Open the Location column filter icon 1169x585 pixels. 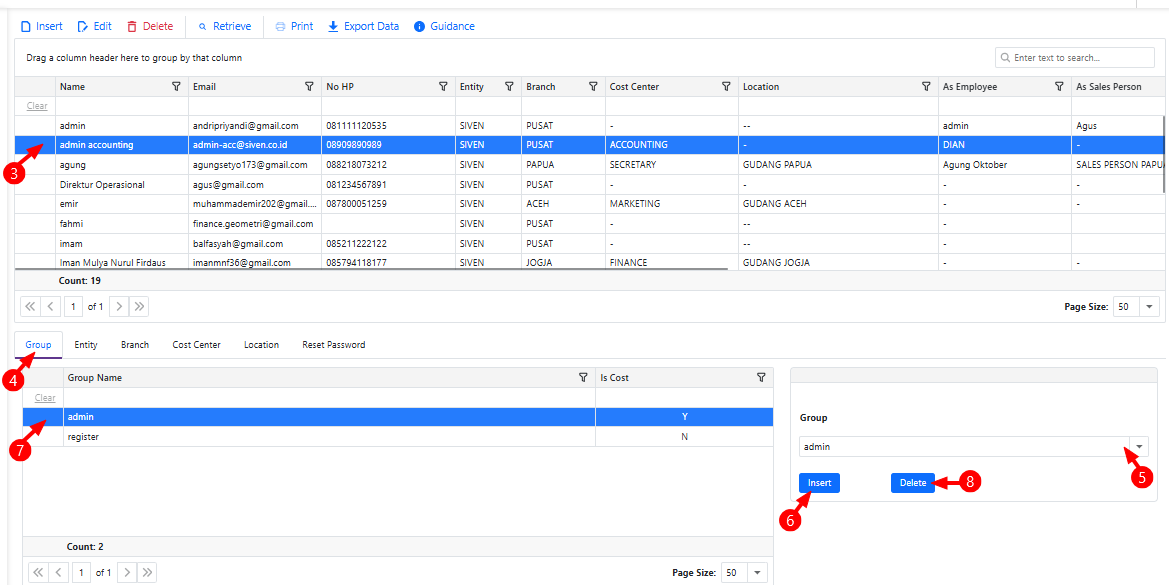[x=926, y=86]
